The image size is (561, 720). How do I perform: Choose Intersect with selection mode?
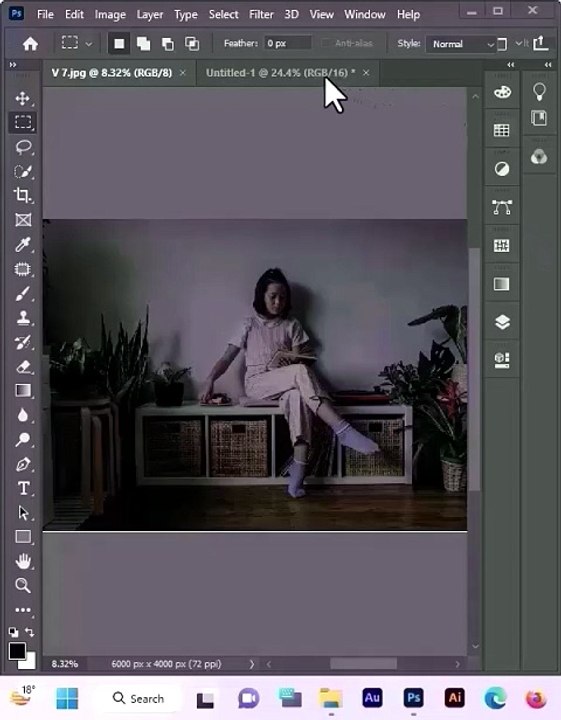coord(192,44)
